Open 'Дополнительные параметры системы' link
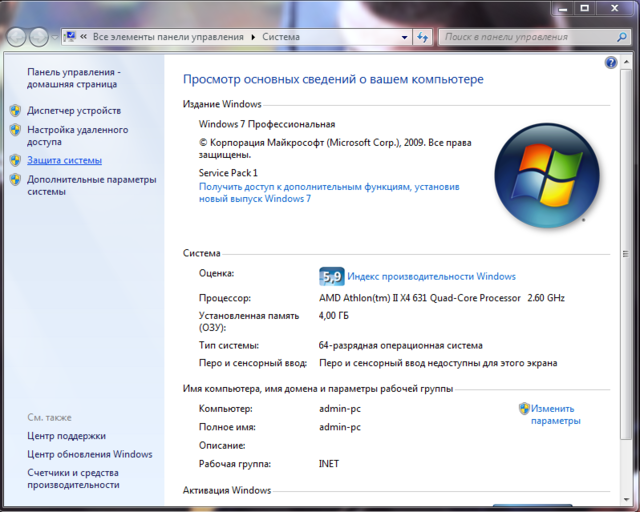Image resolution: width=640 pixels, height=512 pixels. [x=92, y=185]
